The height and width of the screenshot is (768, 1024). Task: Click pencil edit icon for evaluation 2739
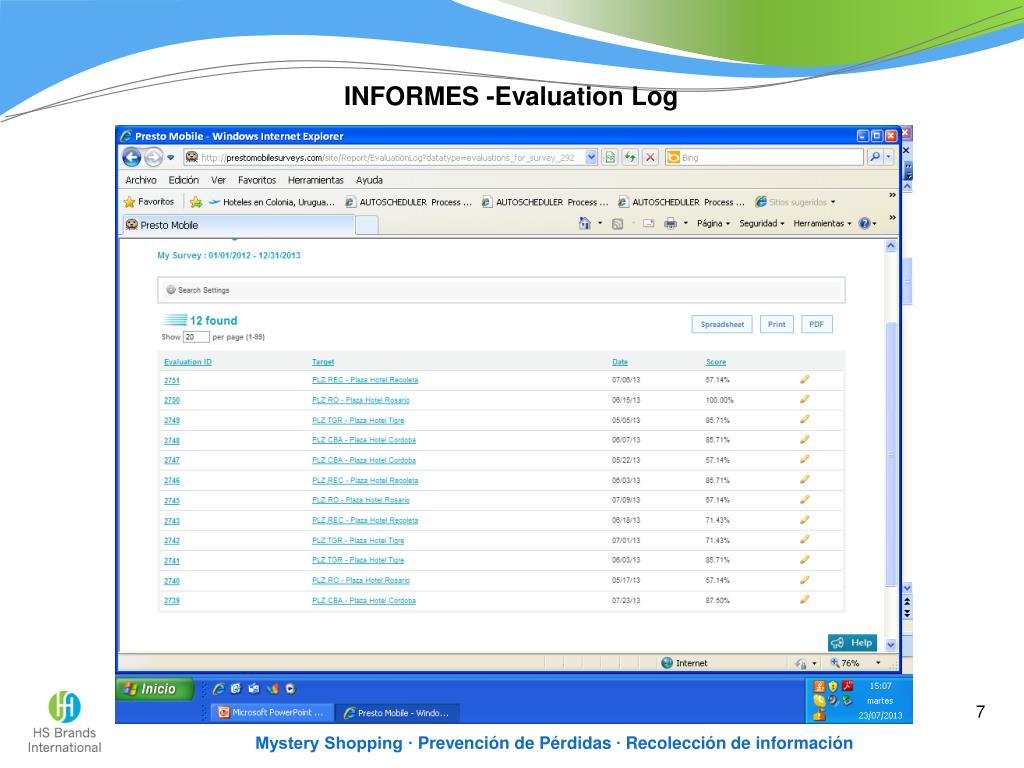click(804, 600)
